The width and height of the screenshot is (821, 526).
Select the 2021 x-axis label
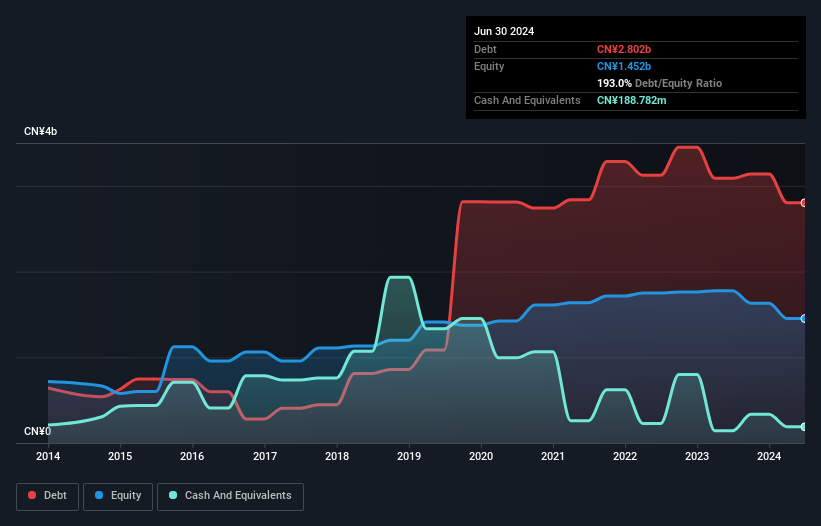pos(553,456)
